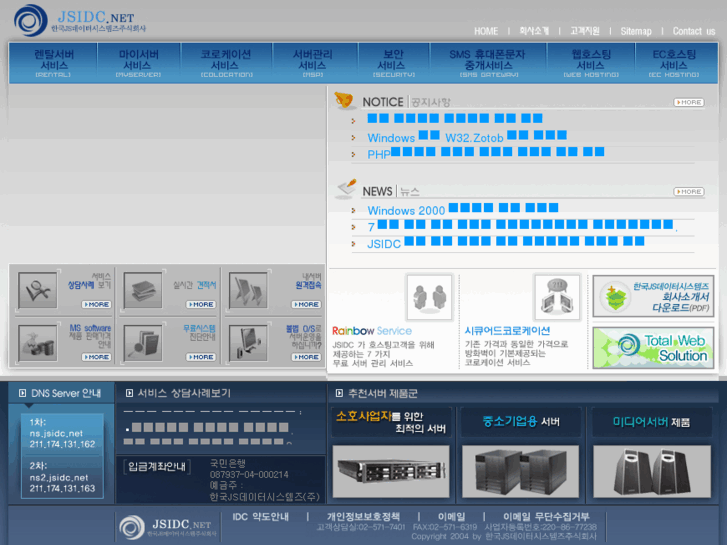Open the news item starting with 7
This screenshot has height=545, width=727.
522,226
